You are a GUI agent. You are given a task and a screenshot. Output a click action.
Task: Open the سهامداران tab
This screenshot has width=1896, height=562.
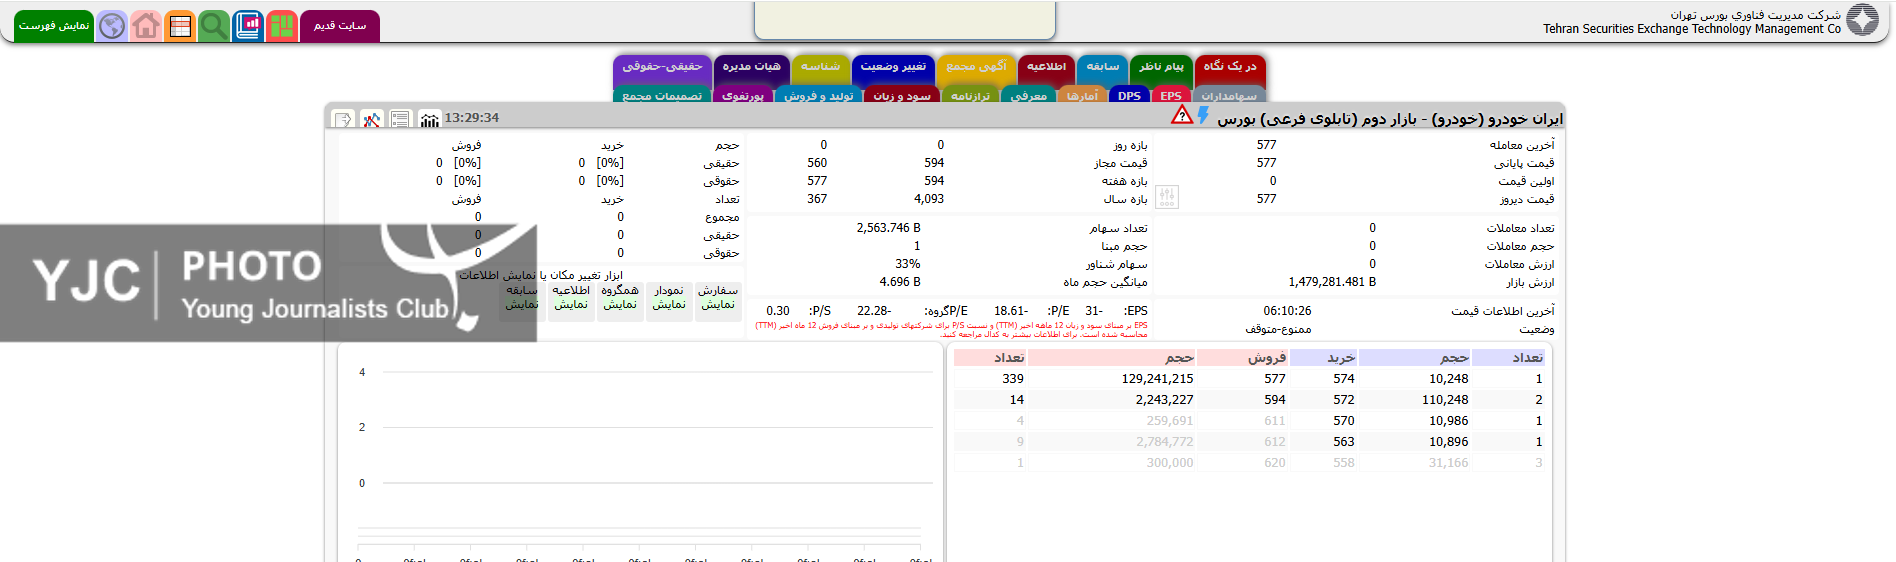(x=1229, y=96)
